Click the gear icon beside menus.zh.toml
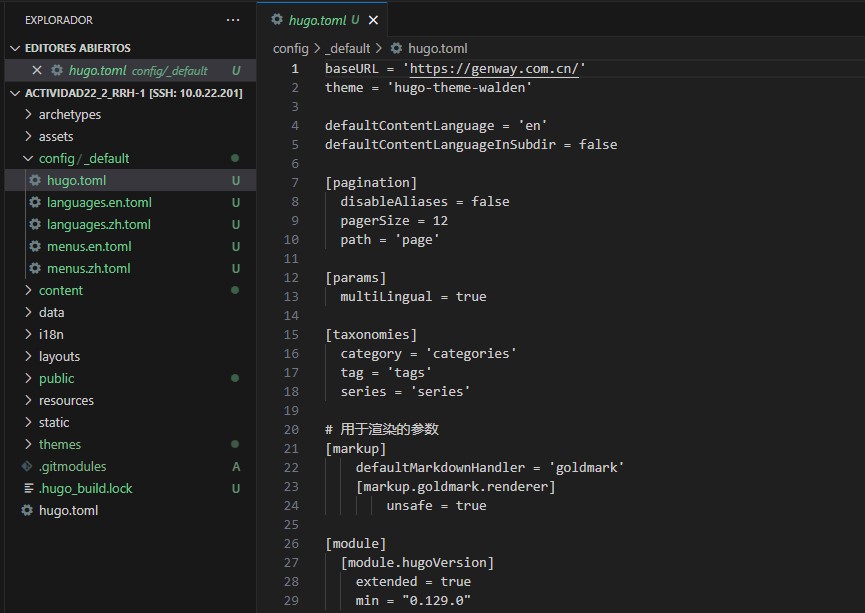Screen dimensions: 865x613 36,268
